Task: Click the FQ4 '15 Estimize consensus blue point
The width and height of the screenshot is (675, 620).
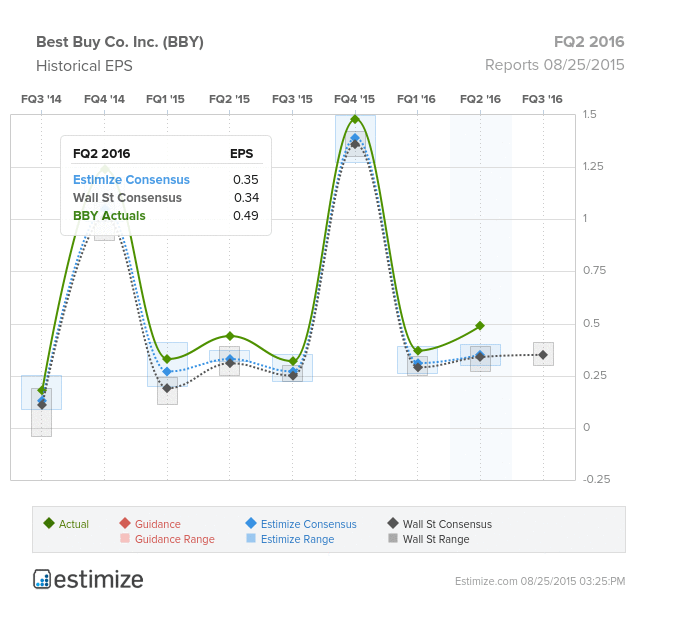Action: coord(355,138)
